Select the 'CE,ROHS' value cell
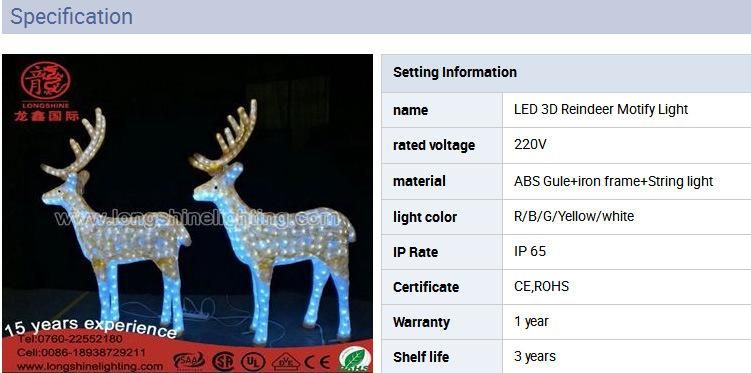Viewport: 751px width, 373px height. pyautogui.click(x=626, y=287)
